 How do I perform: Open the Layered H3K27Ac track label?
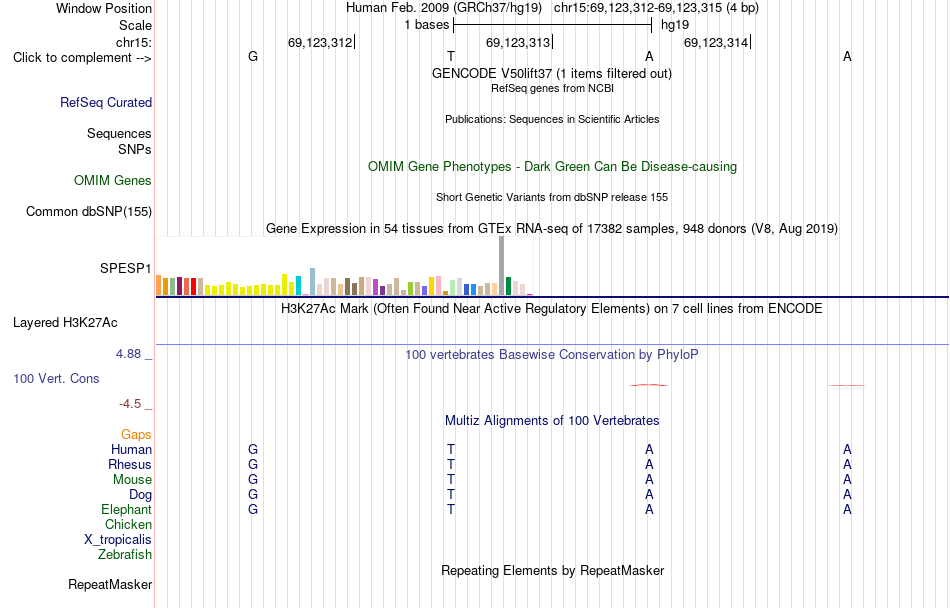[65, 323]
